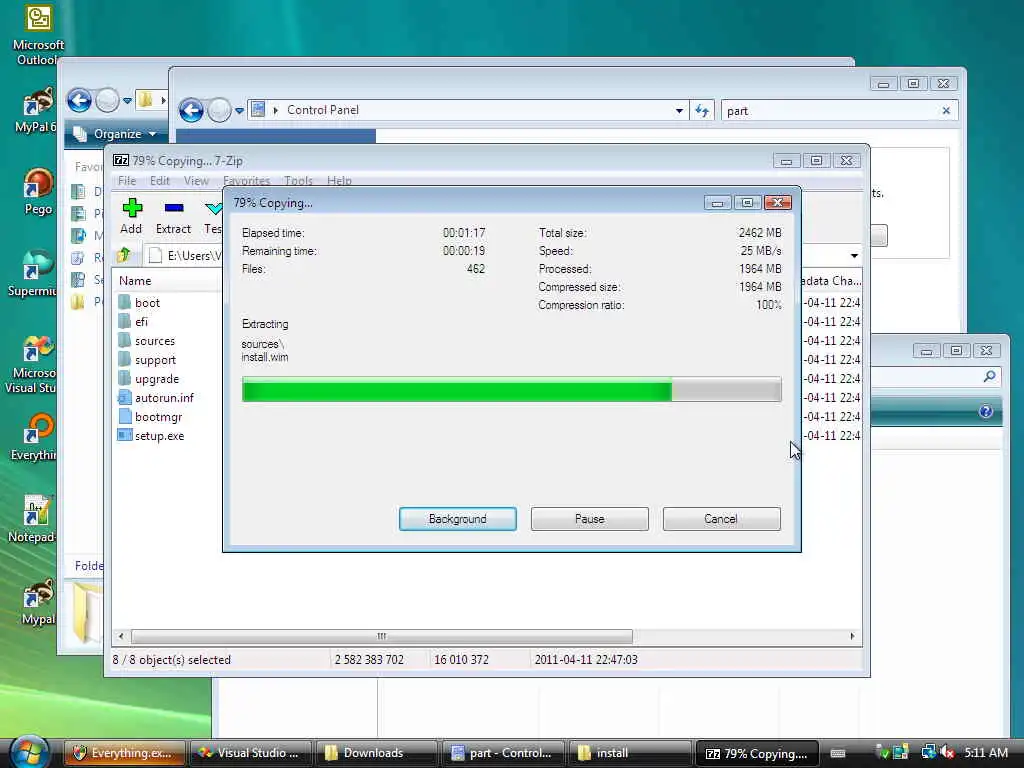Open the Help menu in 7-Zip

339,181
